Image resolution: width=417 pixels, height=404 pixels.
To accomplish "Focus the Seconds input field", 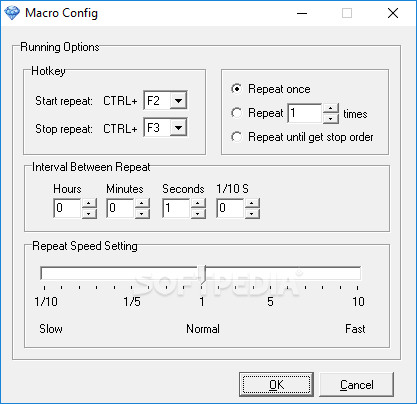I will 177,208.
